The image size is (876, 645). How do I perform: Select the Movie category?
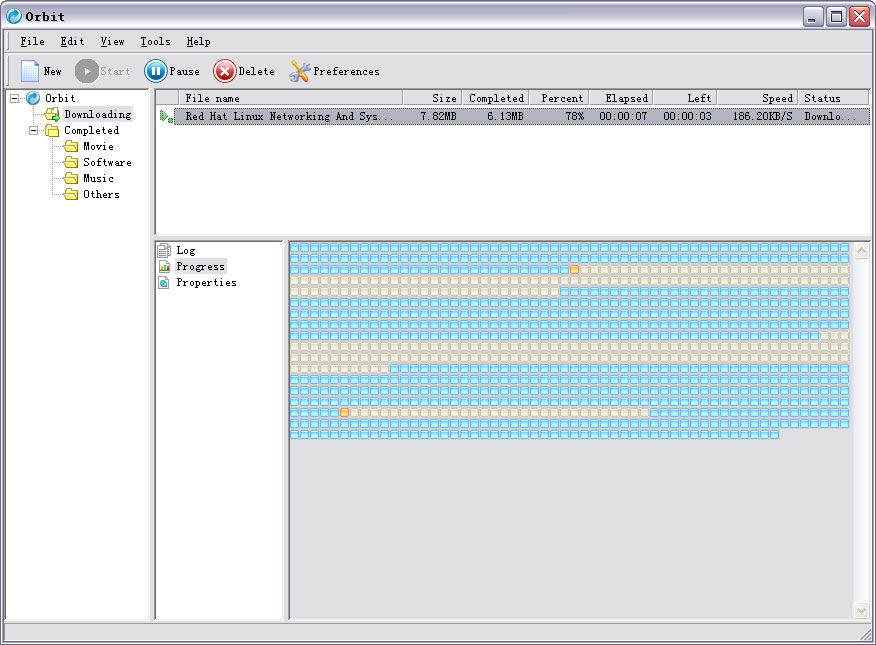(98, 146)
